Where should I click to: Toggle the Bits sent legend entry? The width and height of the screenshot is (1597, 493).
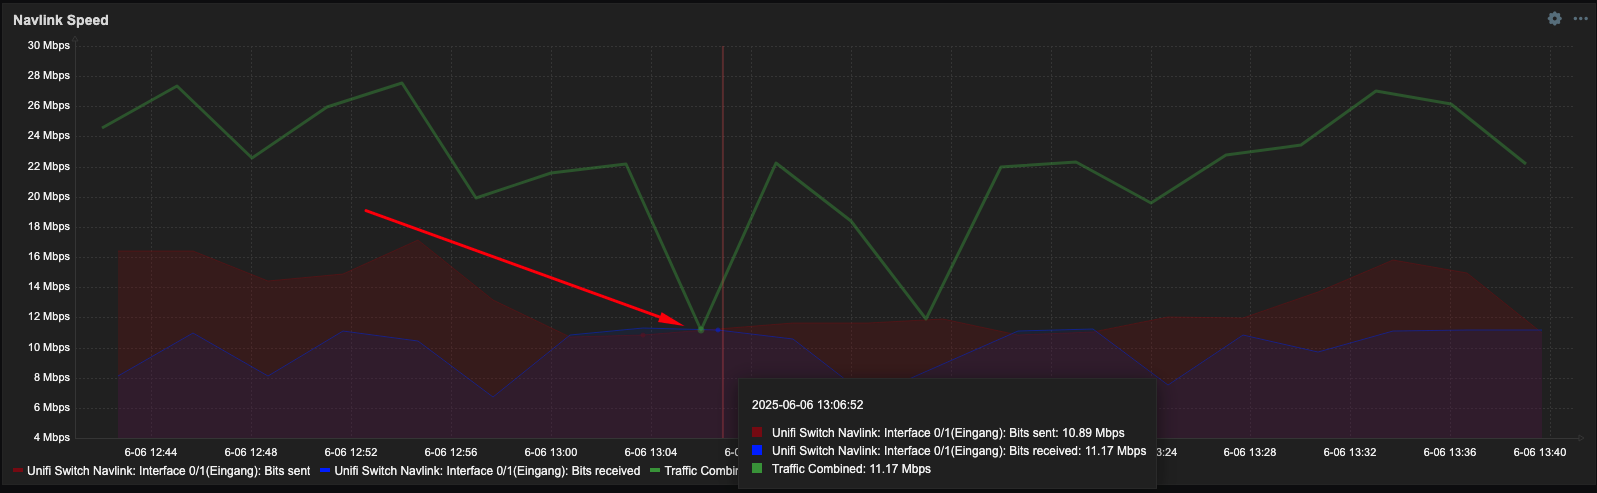click(162, 471)
